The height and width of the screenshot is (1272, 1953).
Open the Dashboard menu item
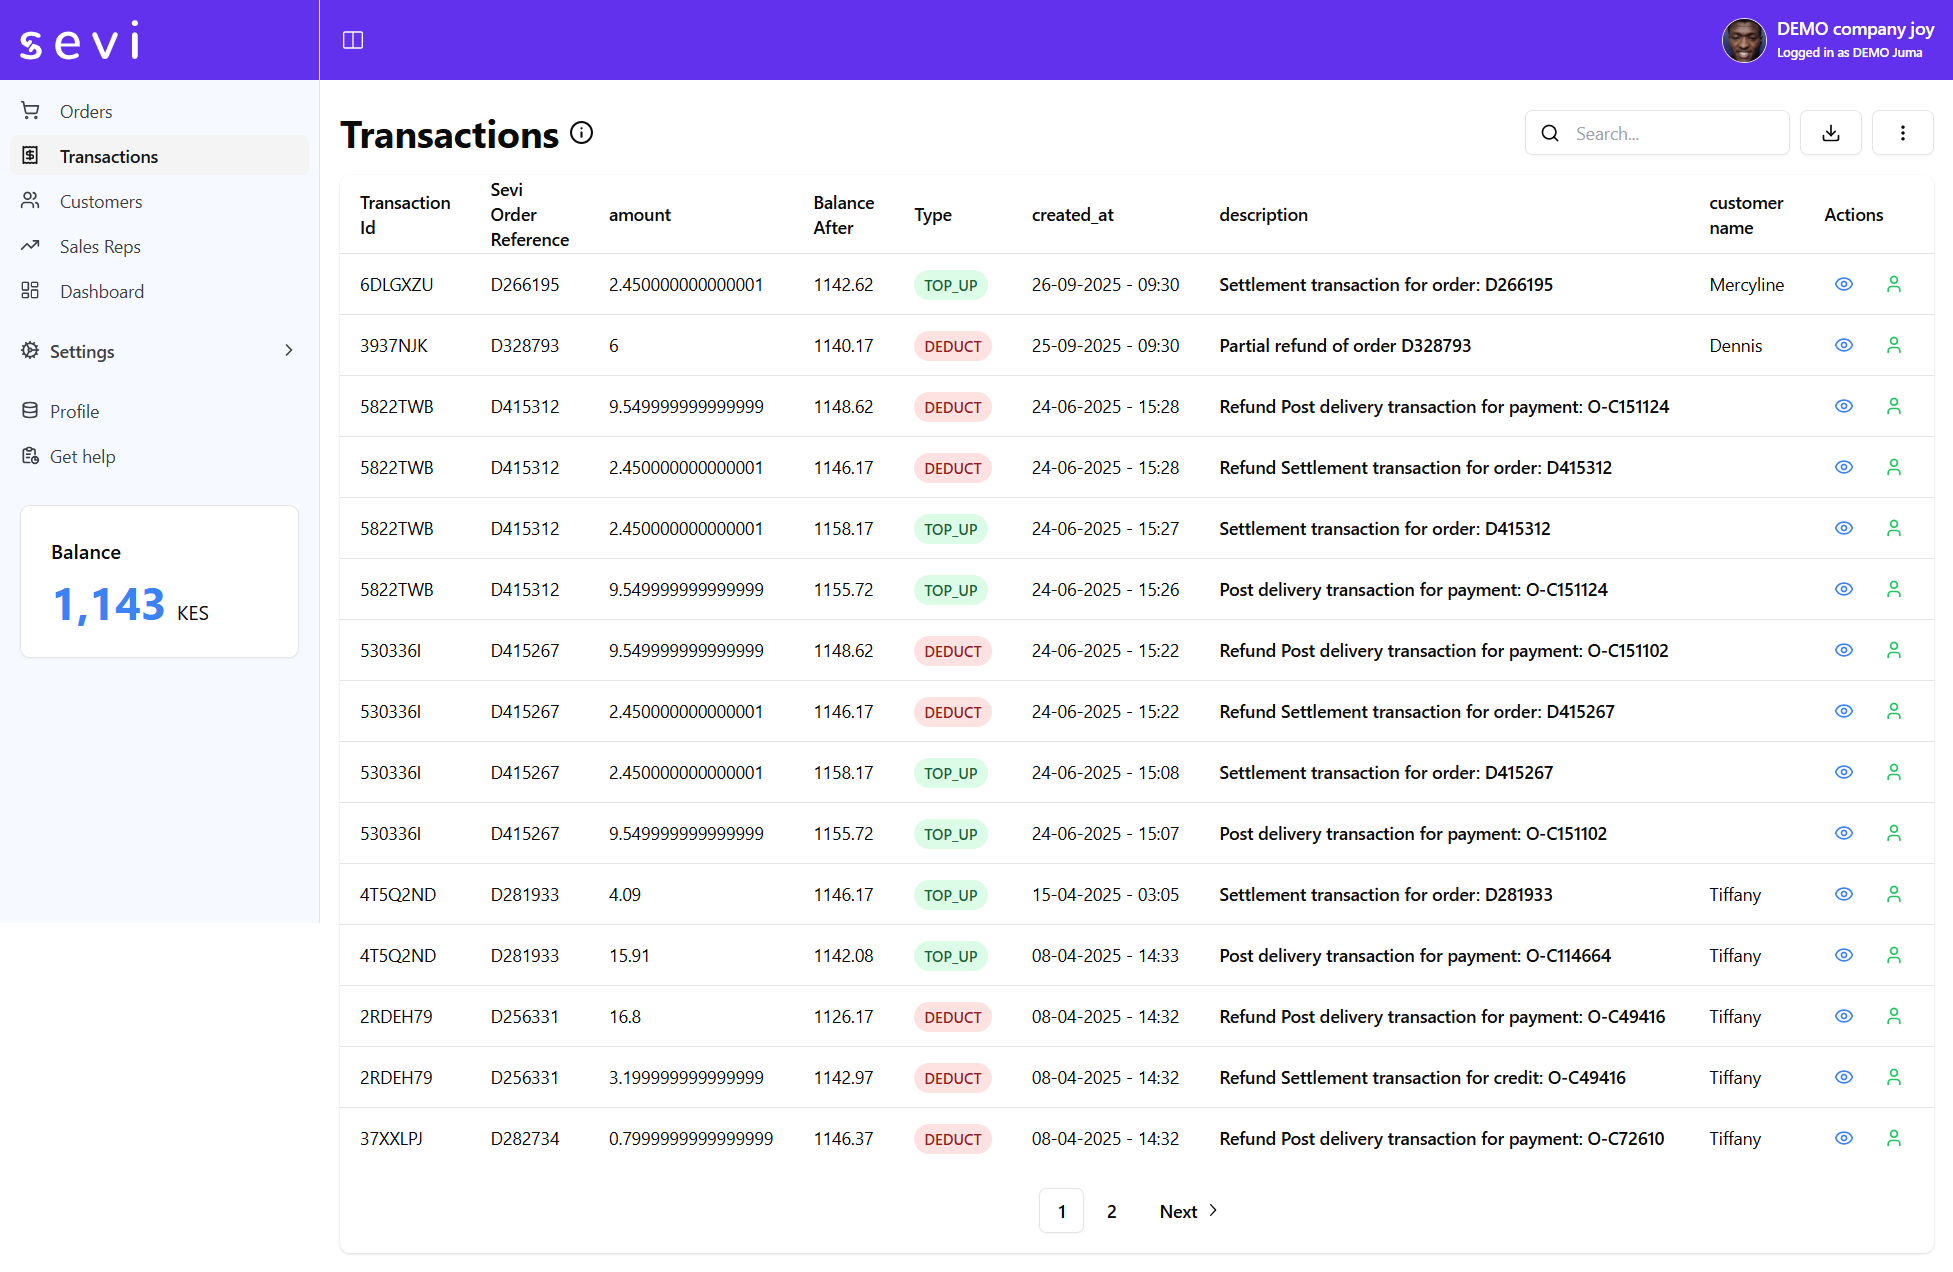pyautogui.click(x=102, y=291)
